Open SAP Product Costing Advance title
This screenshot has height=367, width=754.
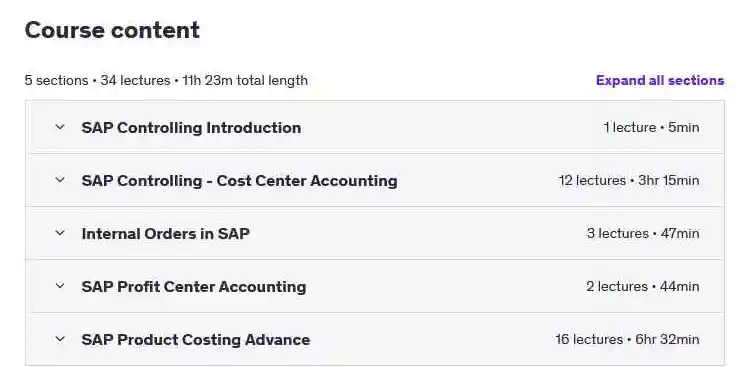(196, 340)
